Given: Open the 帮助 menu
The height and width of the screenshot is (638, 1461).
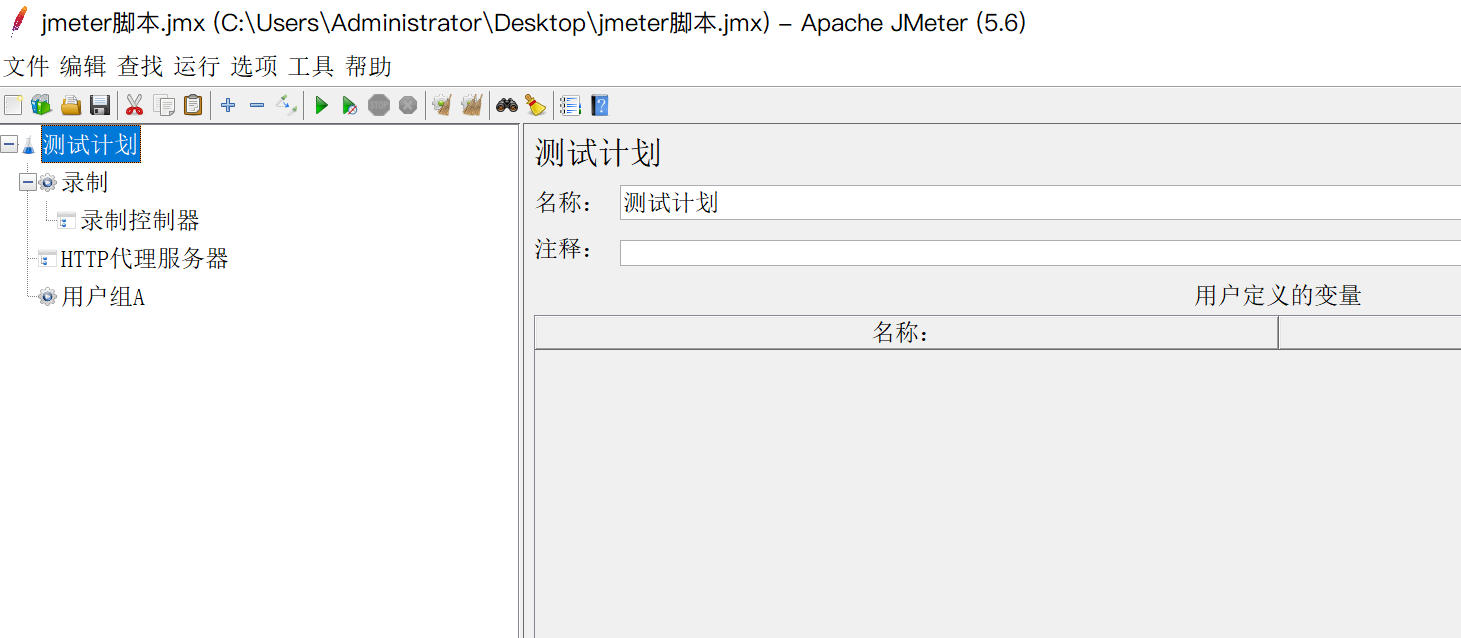Looking at the screenshot, I should point(369,67).
